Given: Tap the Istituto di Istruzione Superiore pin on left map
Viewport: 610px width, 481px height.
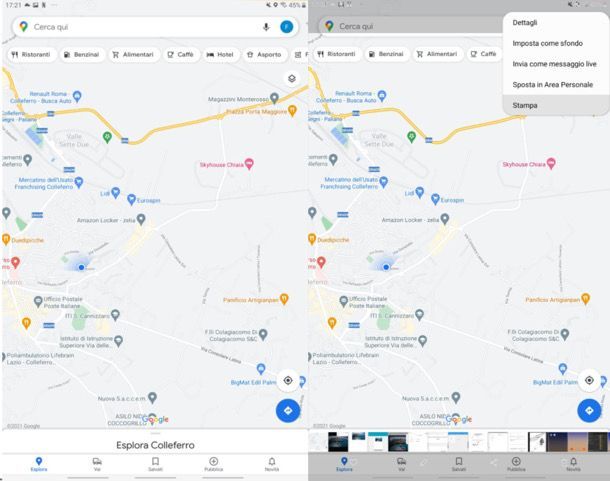Looking at the screenshot, I should [119, 341].
